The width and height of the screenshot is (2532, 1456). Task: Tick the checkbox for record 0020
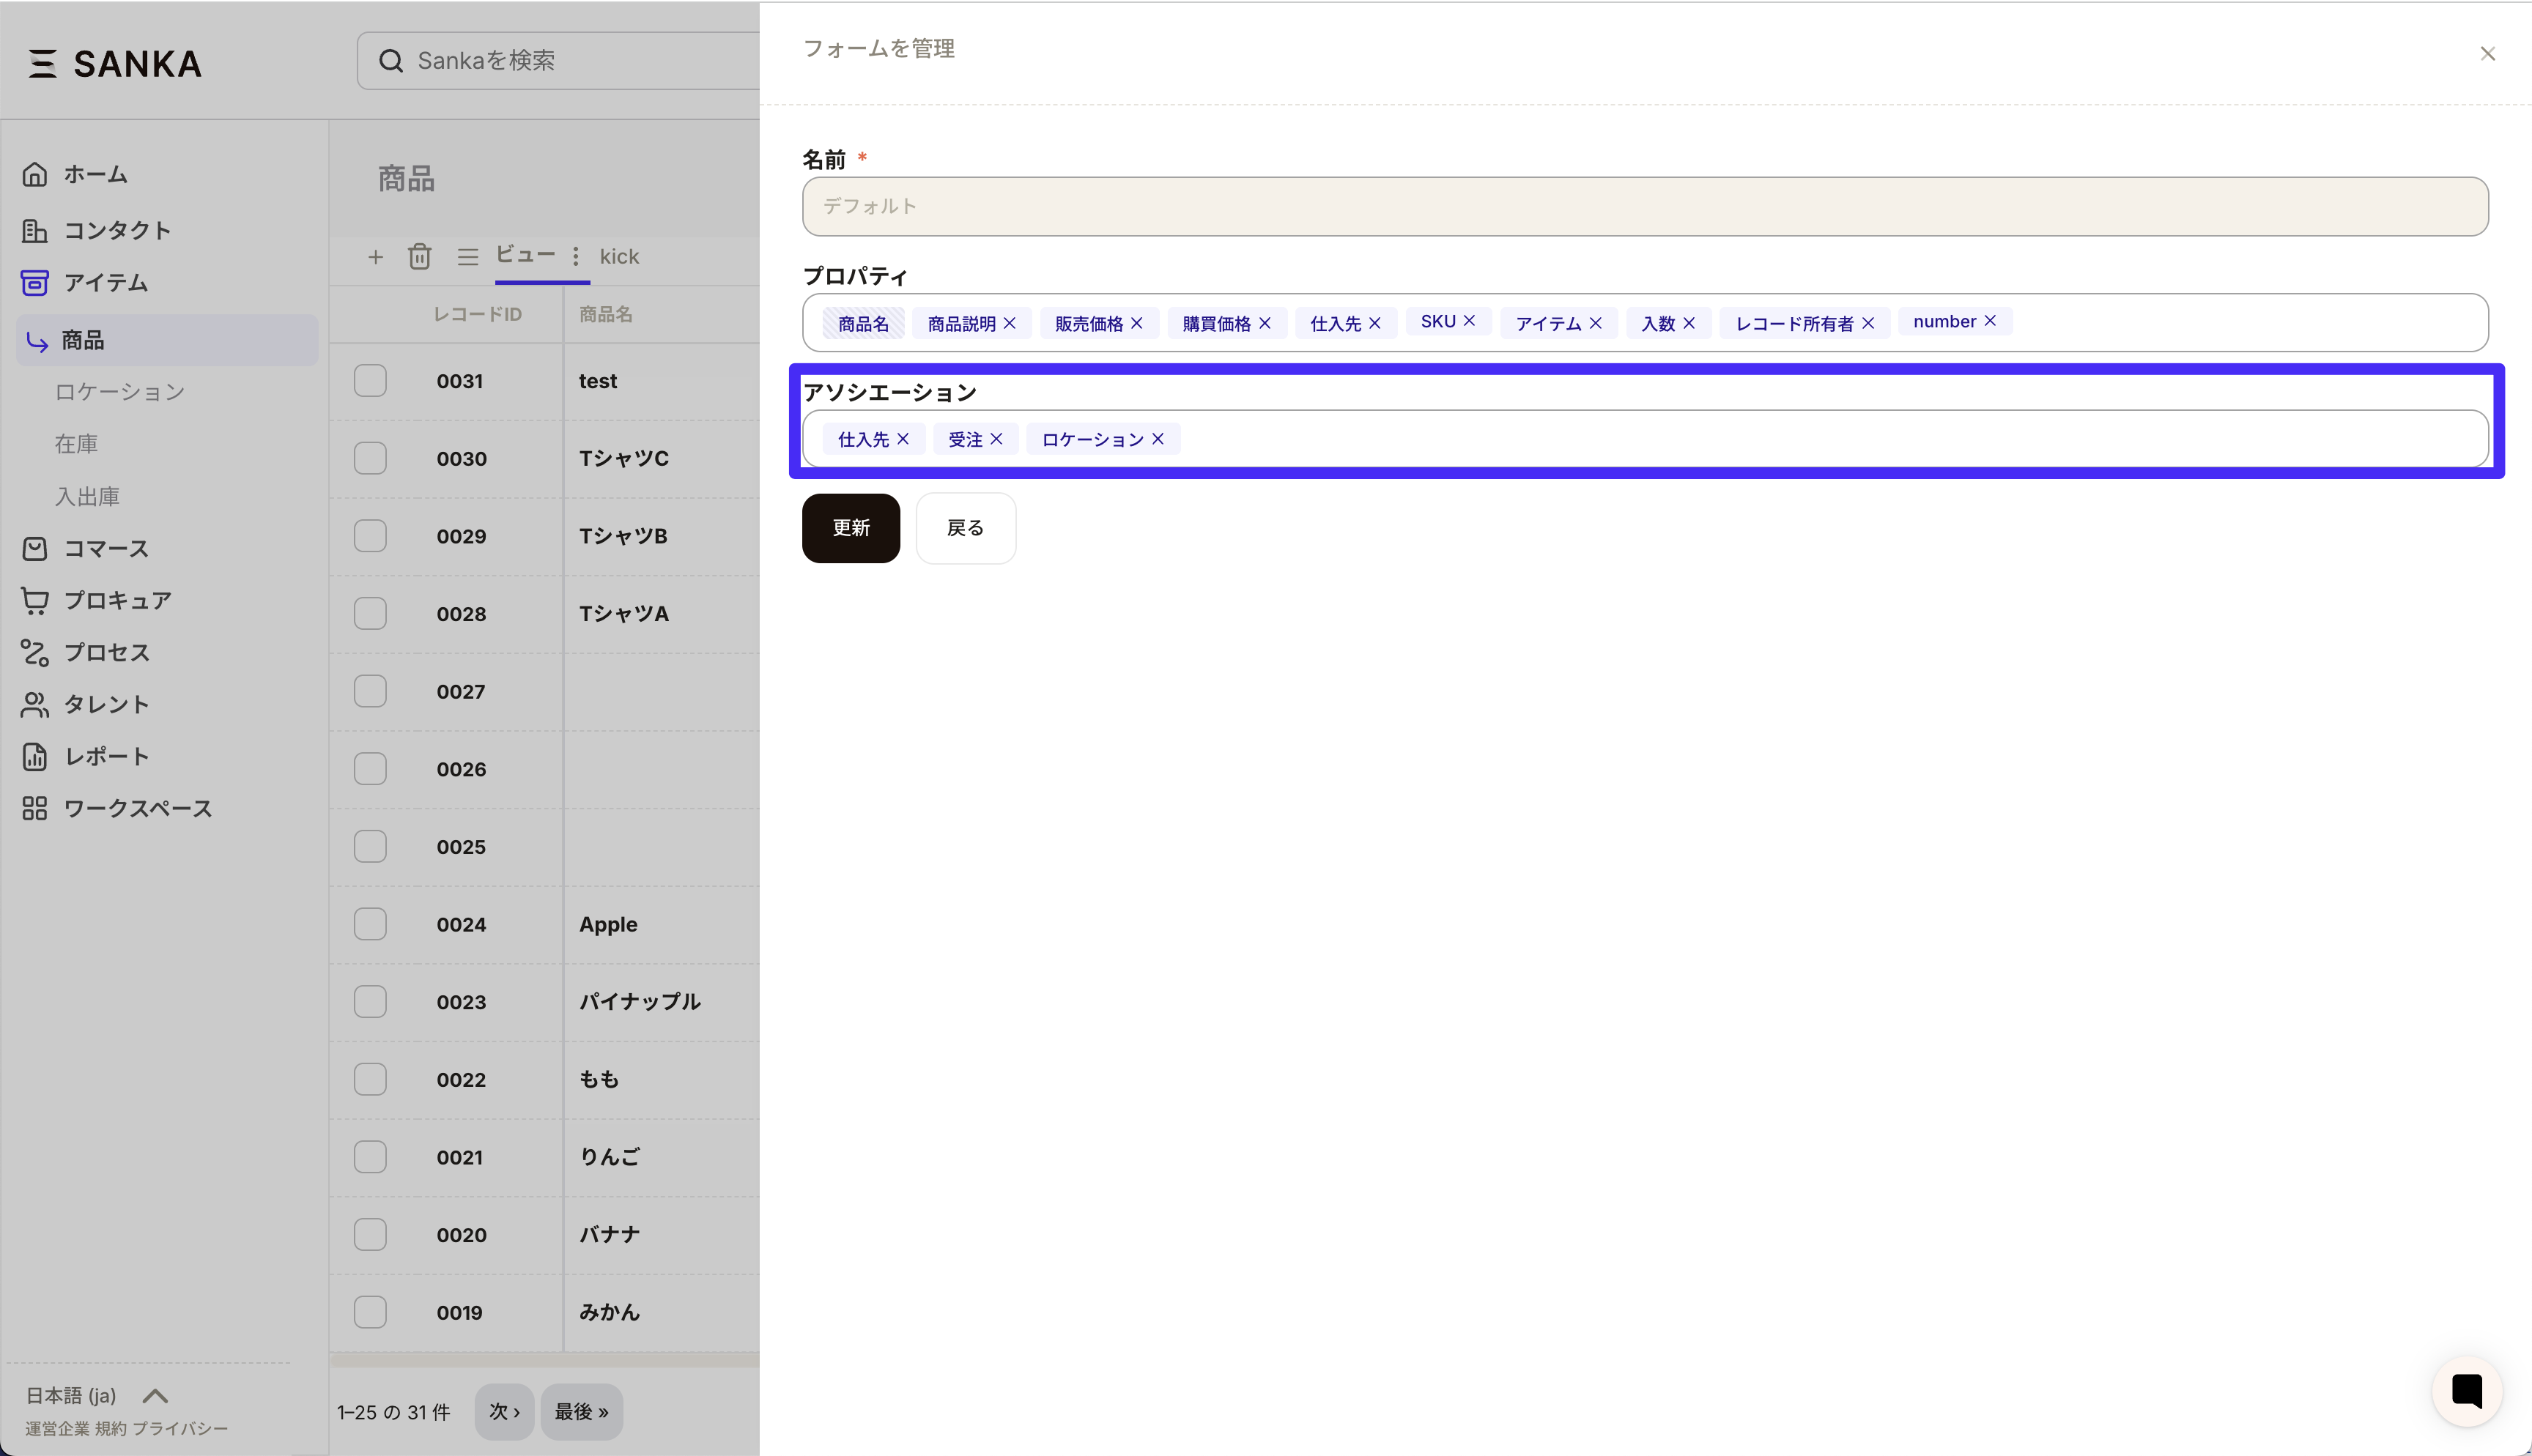point(370,1234)
